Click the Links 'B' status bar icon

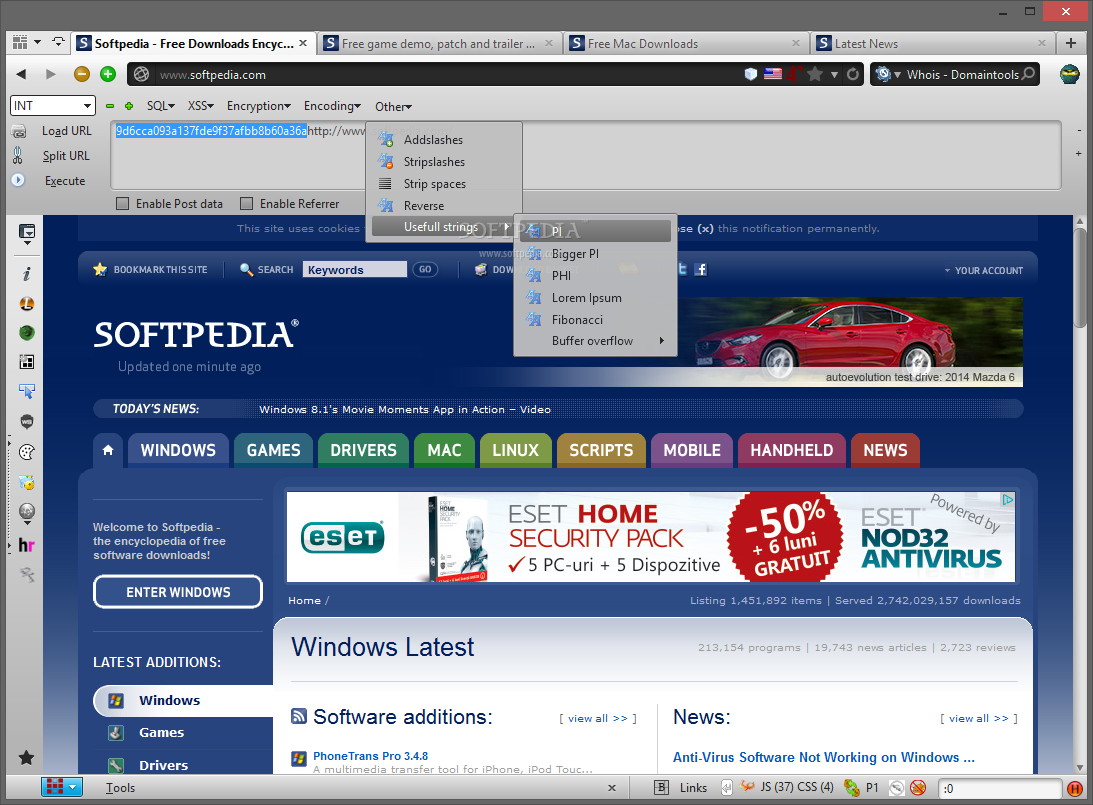click(x=662, y=788)
